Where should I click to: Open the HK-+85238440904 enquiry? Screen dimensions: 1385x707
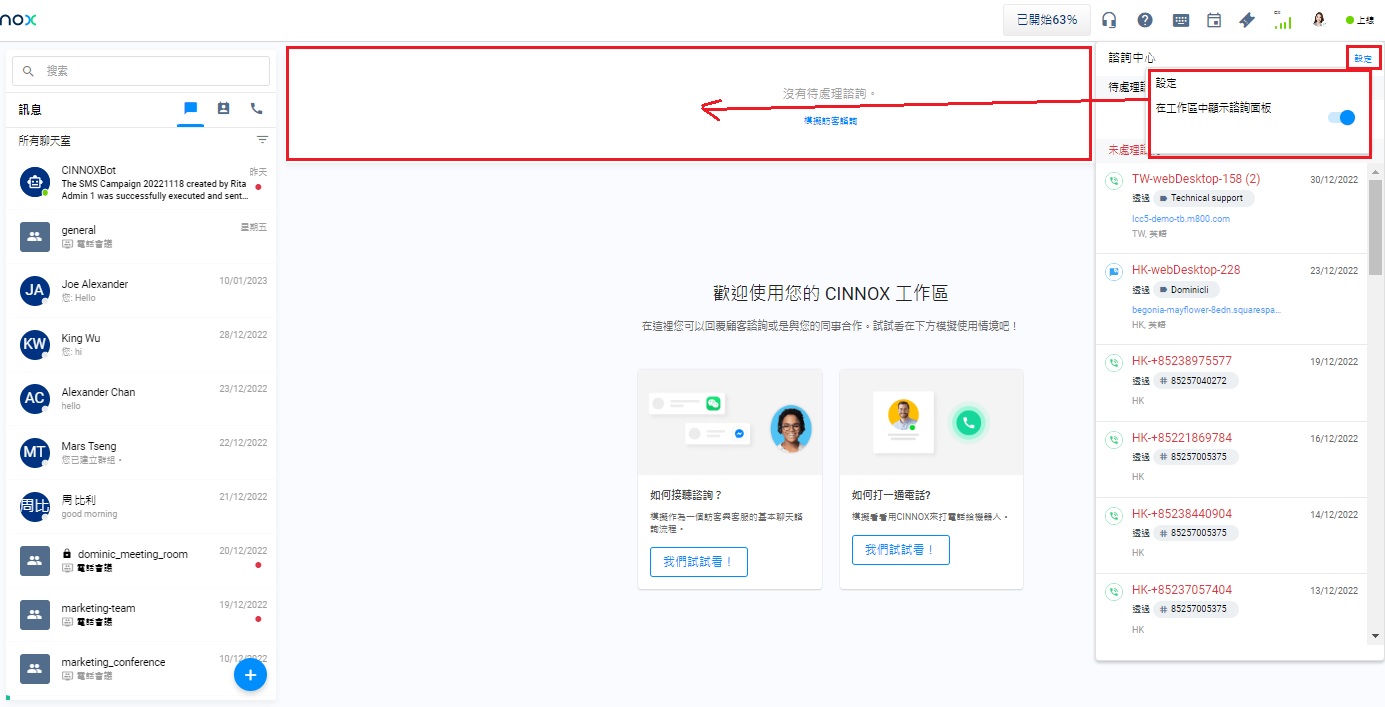click(x=1232, y=536)
